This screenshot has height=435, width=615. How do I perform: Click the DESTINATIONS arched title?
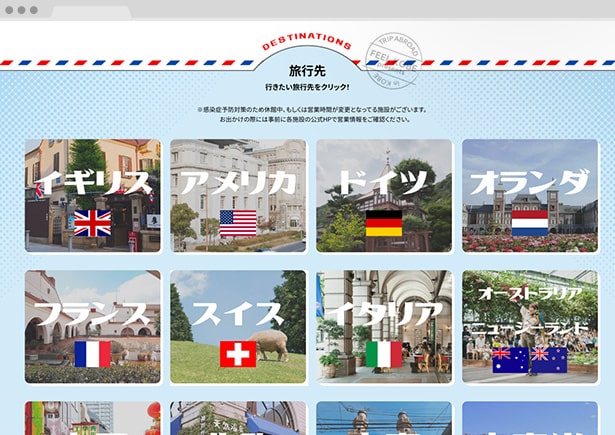click(x=307, y=41)
